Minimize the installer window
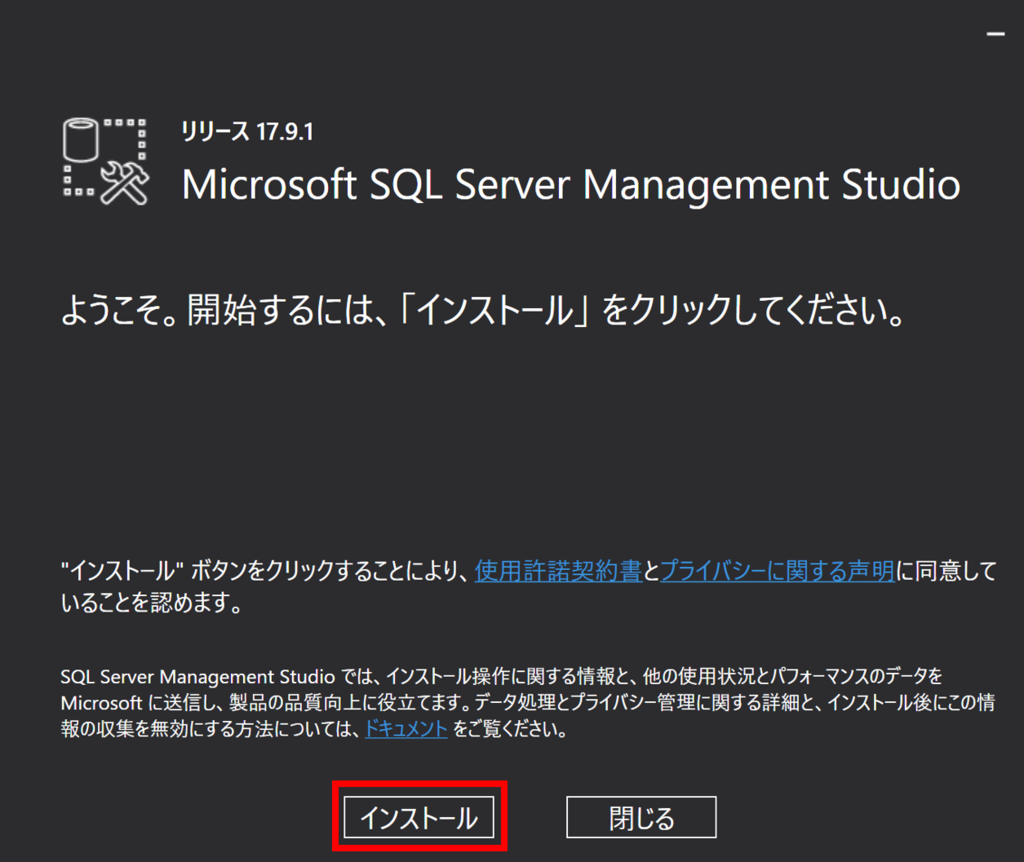 click(x=995, y=34)
